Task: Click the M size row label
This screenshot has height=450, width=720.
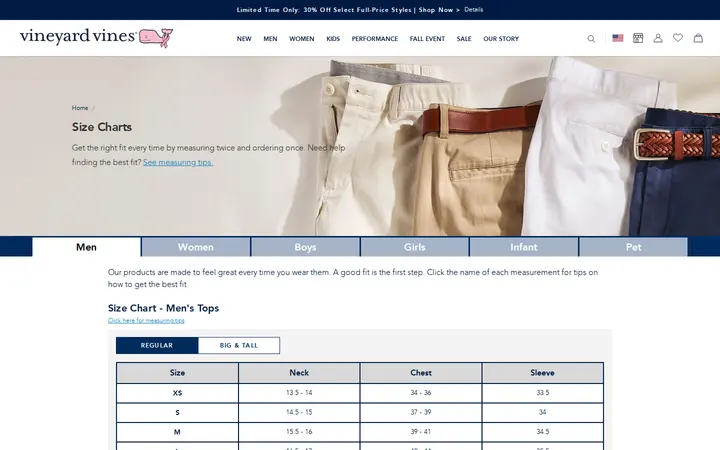Action: (177, 432)
